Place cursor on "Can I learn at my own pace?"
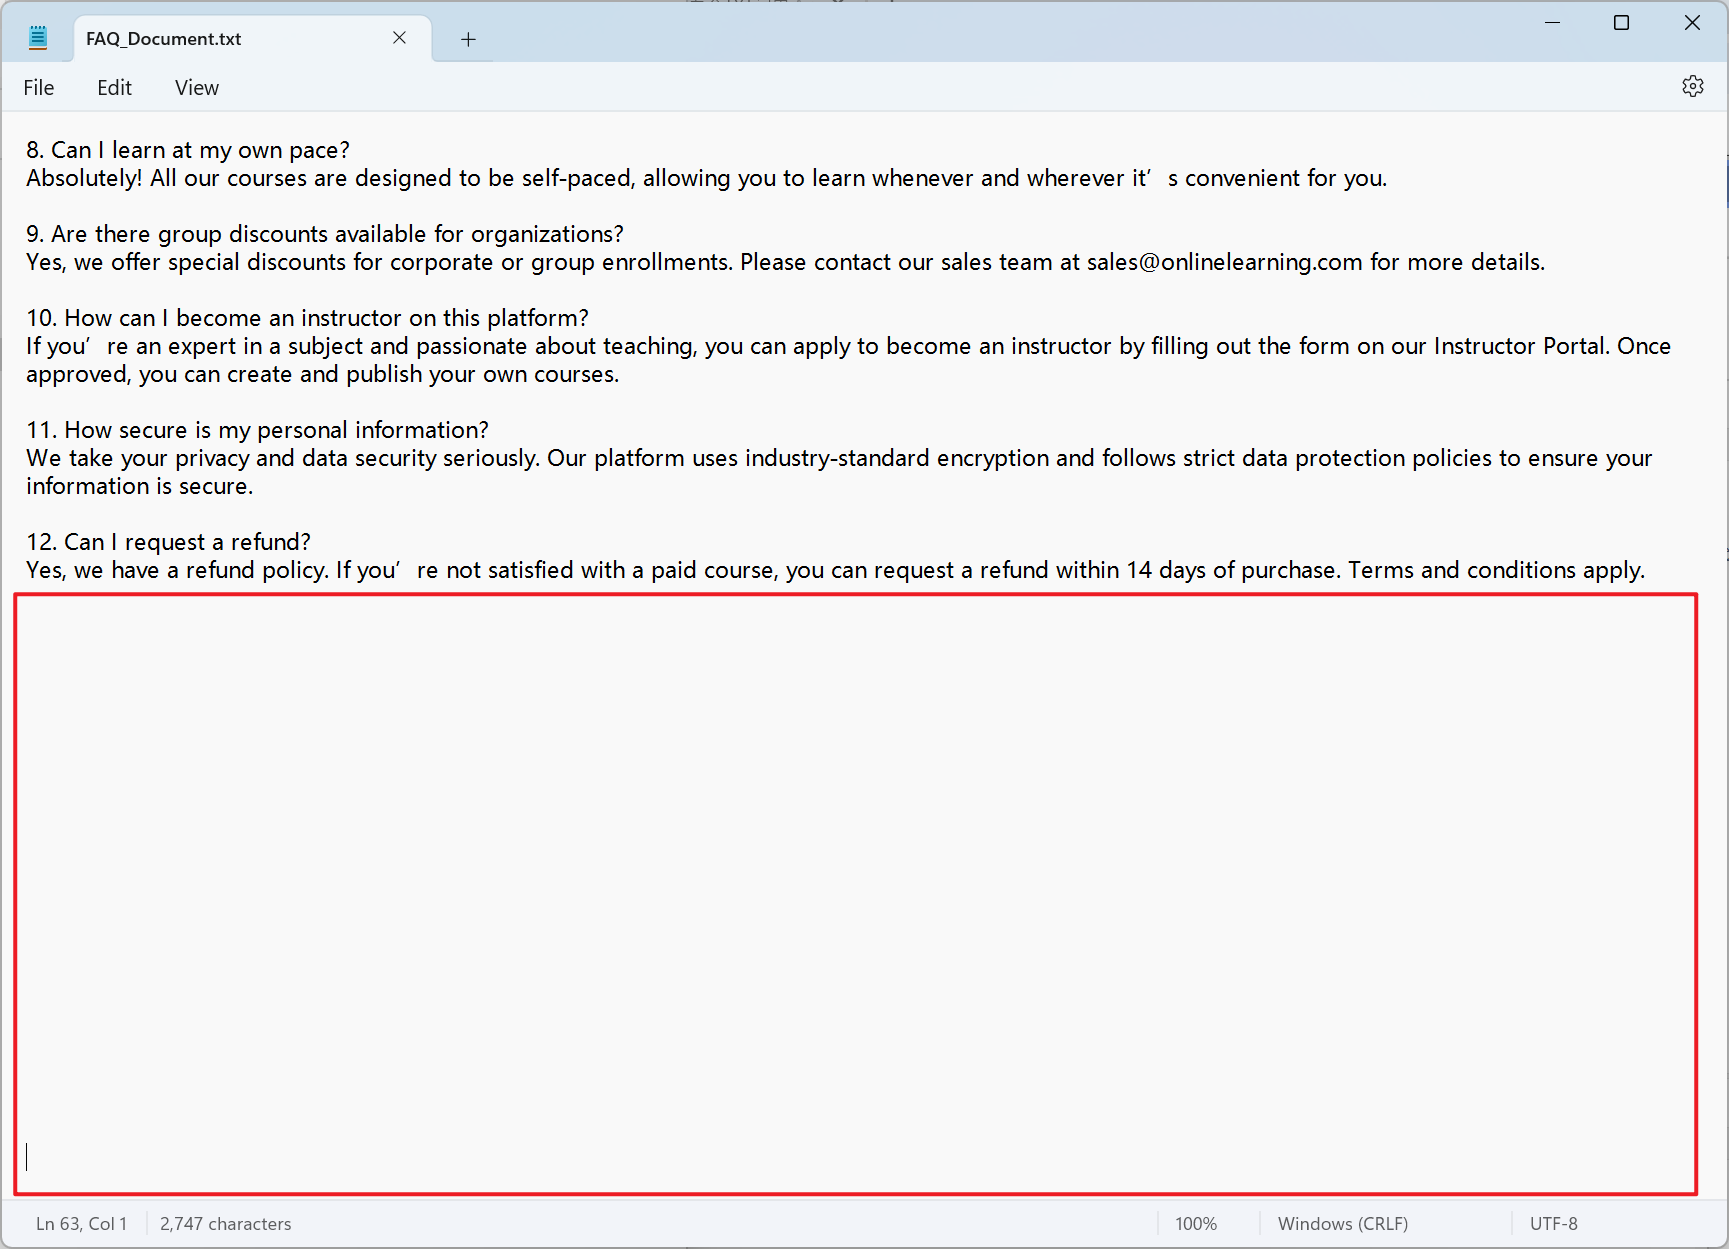The height and width of the screenshot is (1249, 1729). [x=200, y=150]
